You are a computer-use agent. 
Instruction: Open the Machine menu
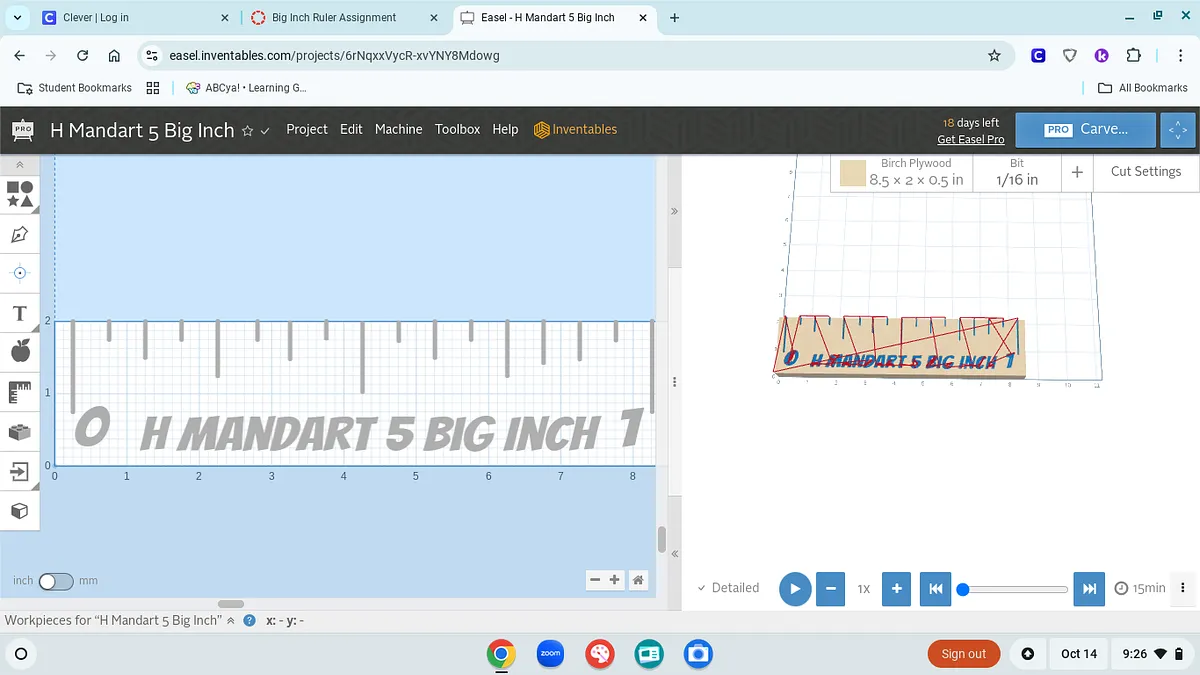(x=398, y=129)
